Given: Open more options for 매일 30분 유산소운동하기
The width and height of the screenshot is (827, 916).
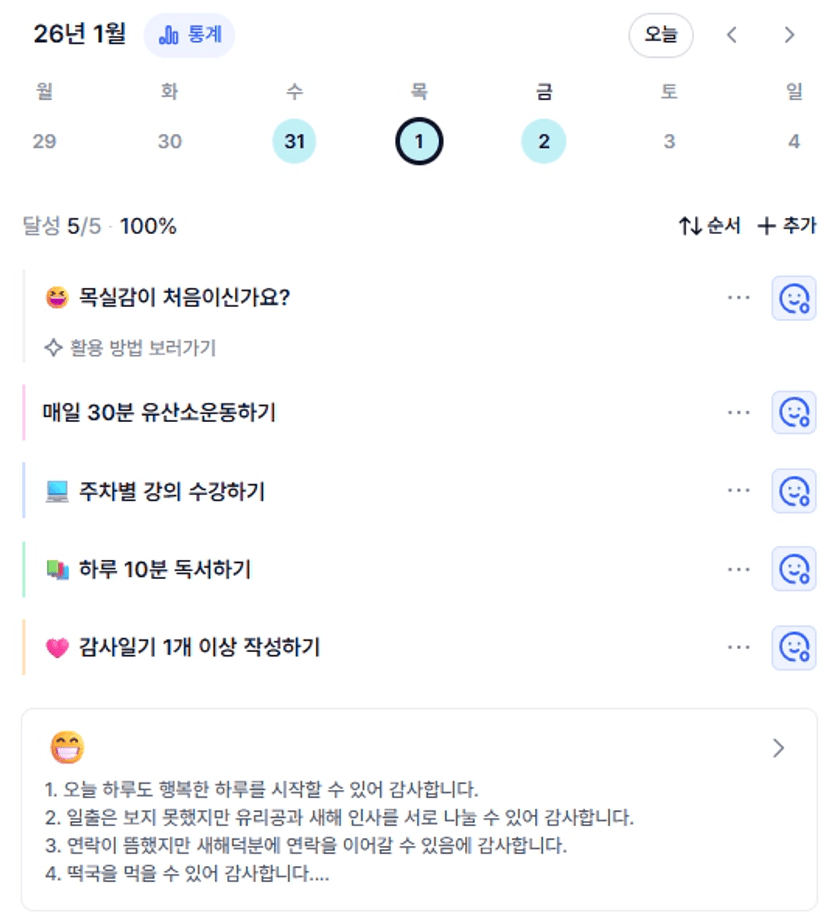Looking at the screenshot, I should [x=739, y=412].
